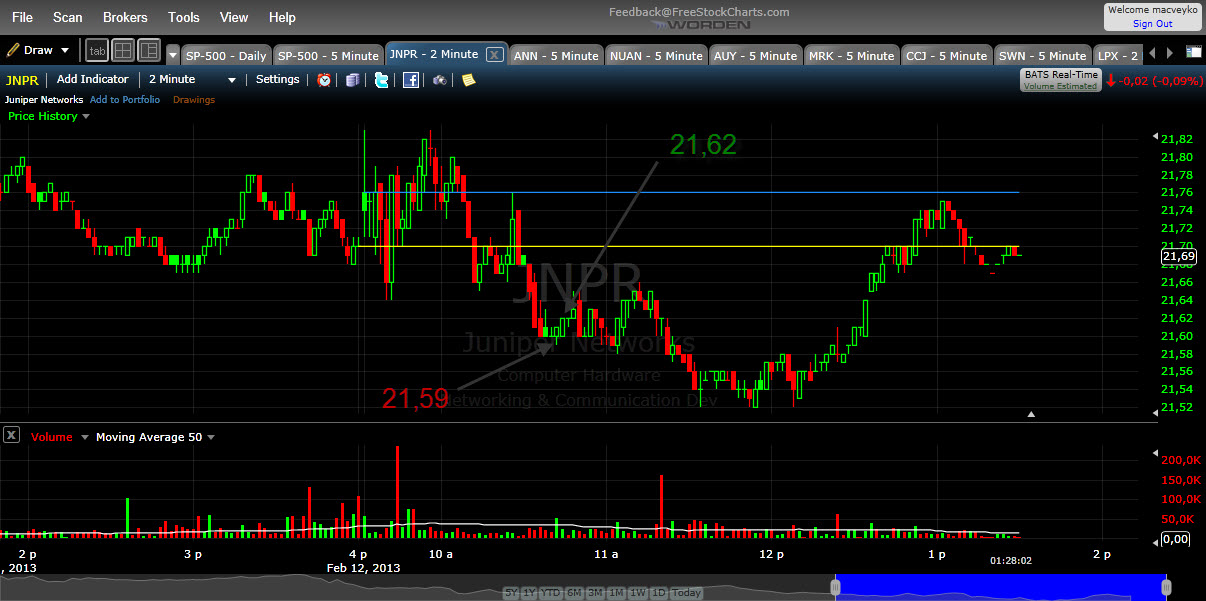1206x601 pixels.
Task: Click the Sign Out link
Action: point(1153,24)
